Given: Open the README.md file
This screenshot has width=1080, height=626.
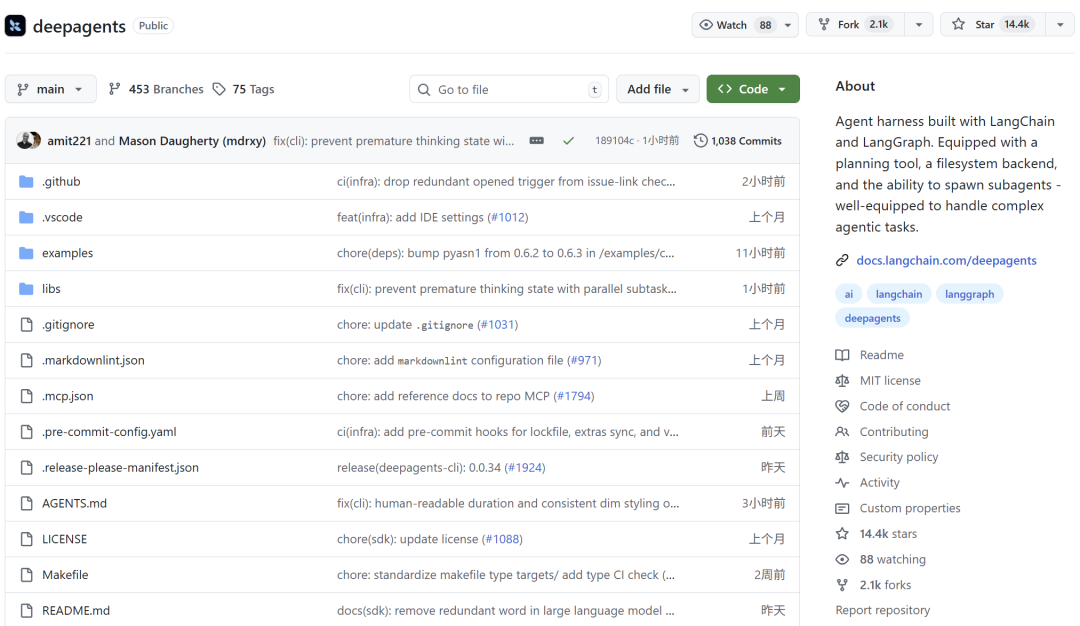Looking at the screenshot, I should click(76, 610).
